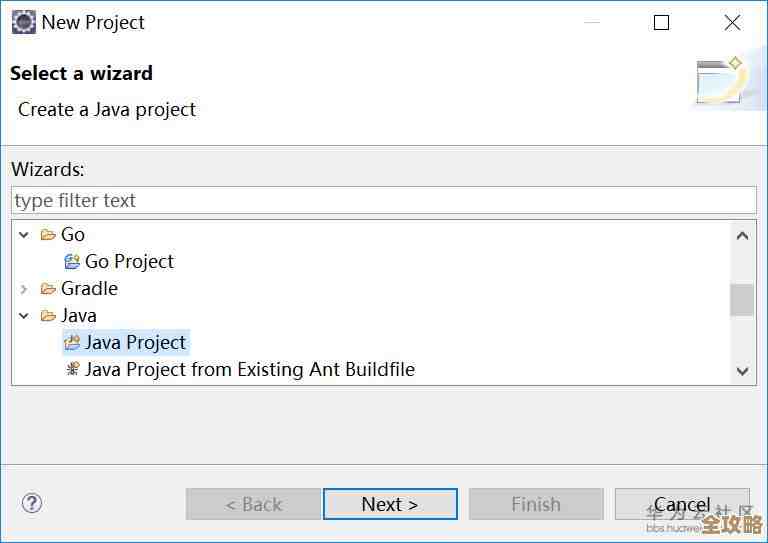The width and height of the screenshot is (768, 543).
Task: Click the Java Project wizard icon
Action: [x=72, y=343]
